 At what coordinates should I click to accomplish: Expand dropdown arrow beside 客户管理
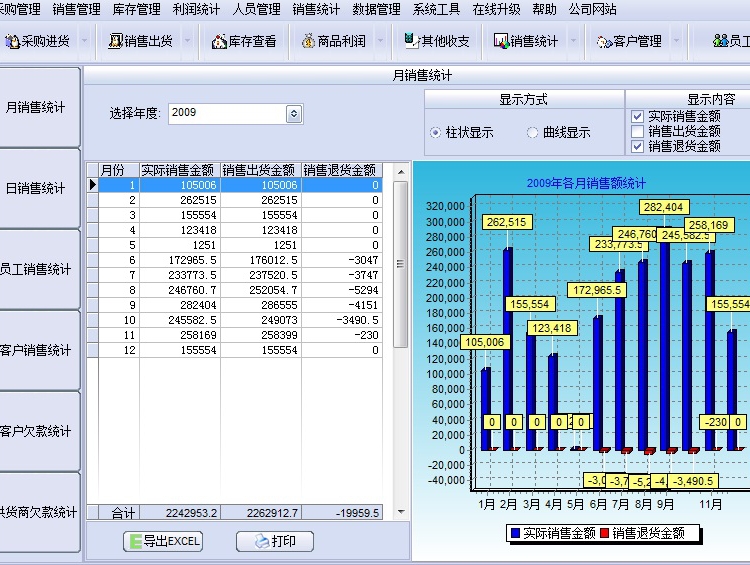[676, 41]
